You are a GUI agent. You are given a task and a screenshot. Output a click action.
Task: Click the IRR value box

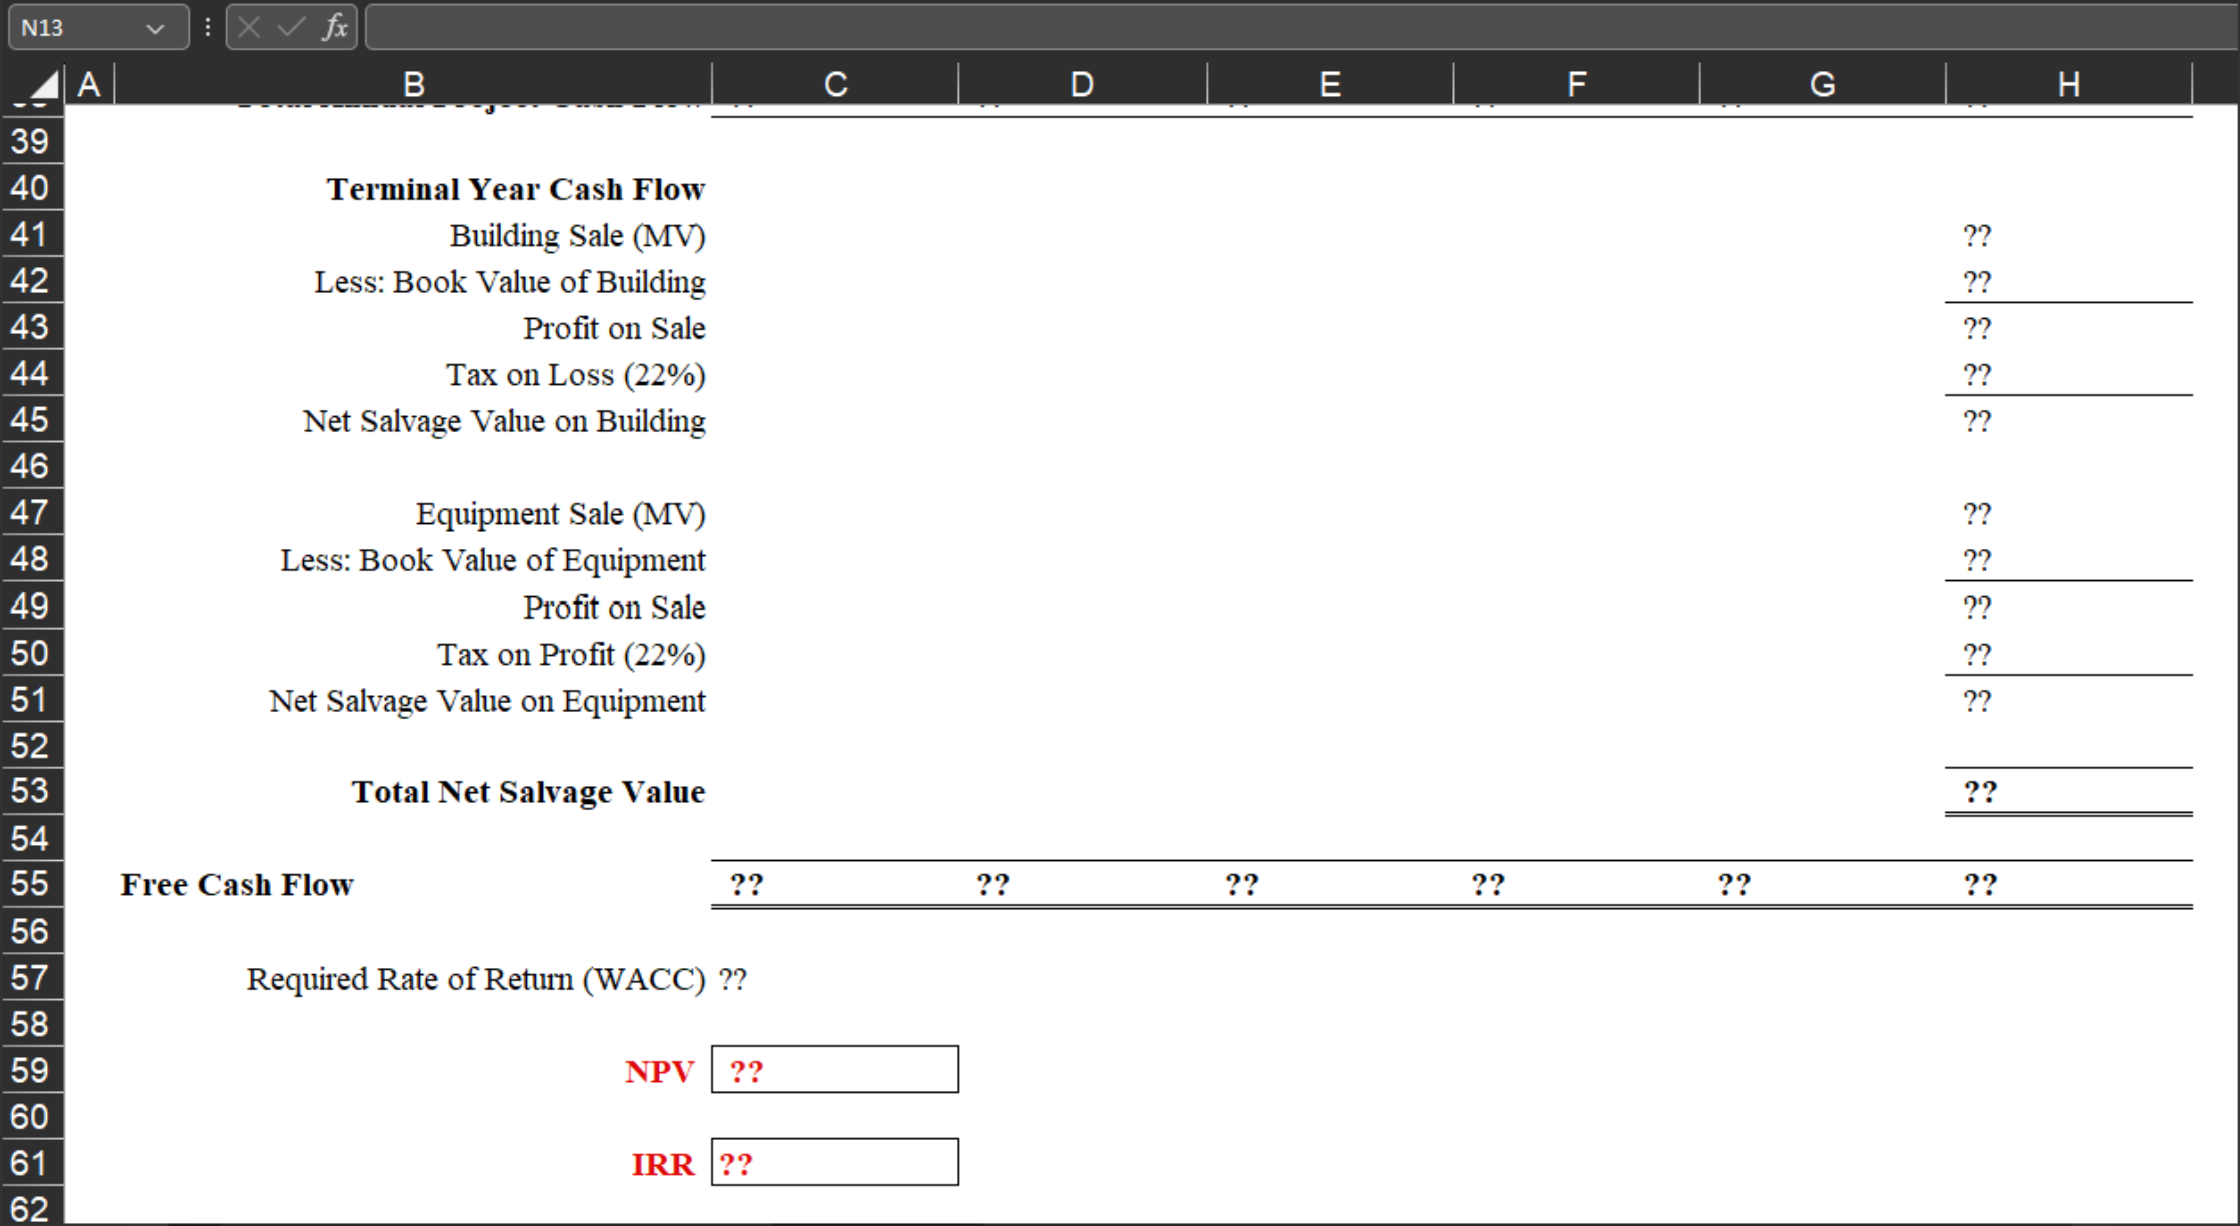833,1163
